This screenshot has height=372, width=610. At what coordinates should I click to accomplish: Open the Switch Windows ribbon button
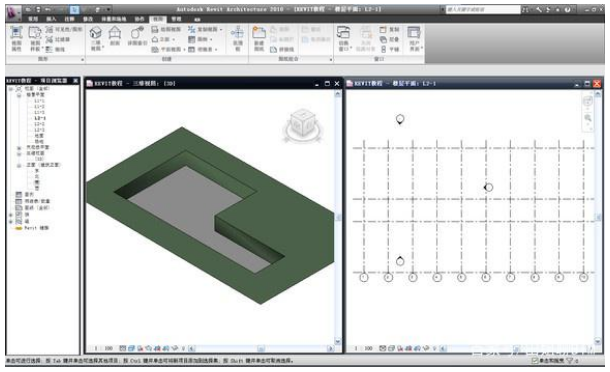click(344, 38)
